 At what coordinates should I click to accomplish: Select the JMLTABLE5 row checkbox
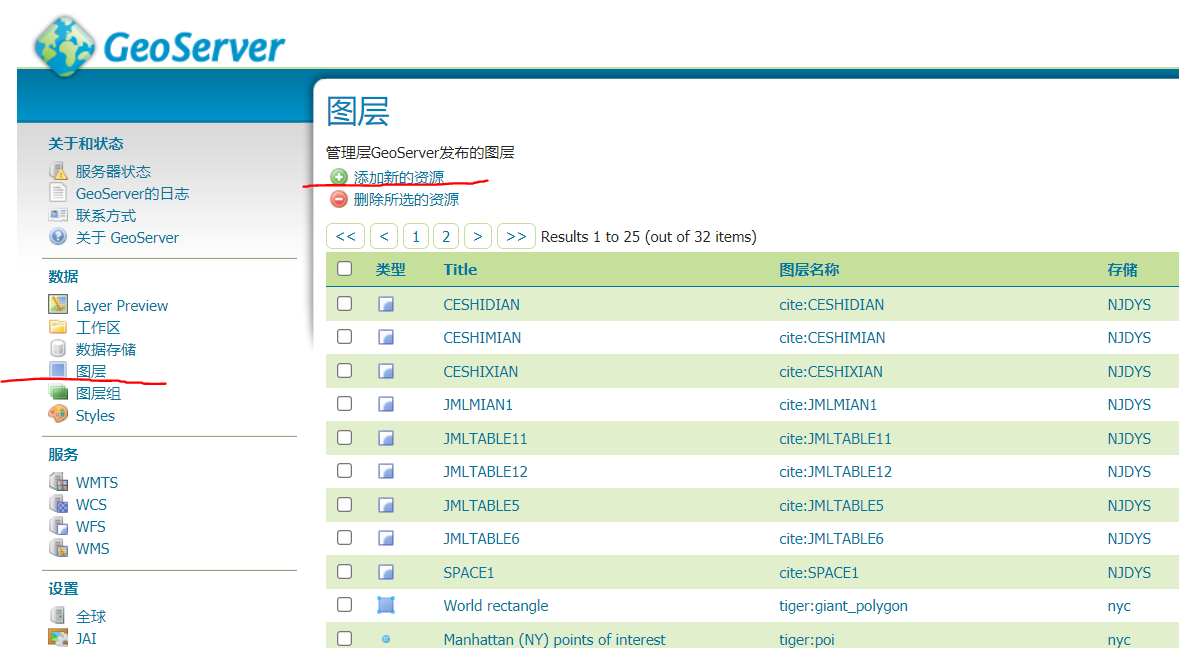[x=345, y=505]
